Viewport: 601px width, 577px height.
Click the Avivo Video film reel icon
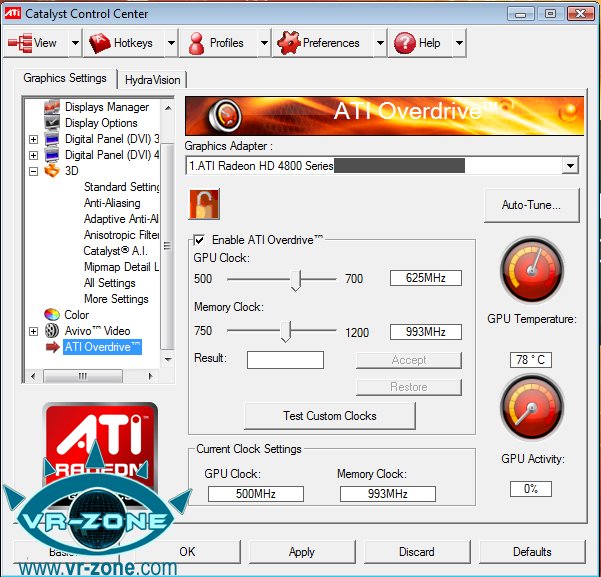[52, 330]
